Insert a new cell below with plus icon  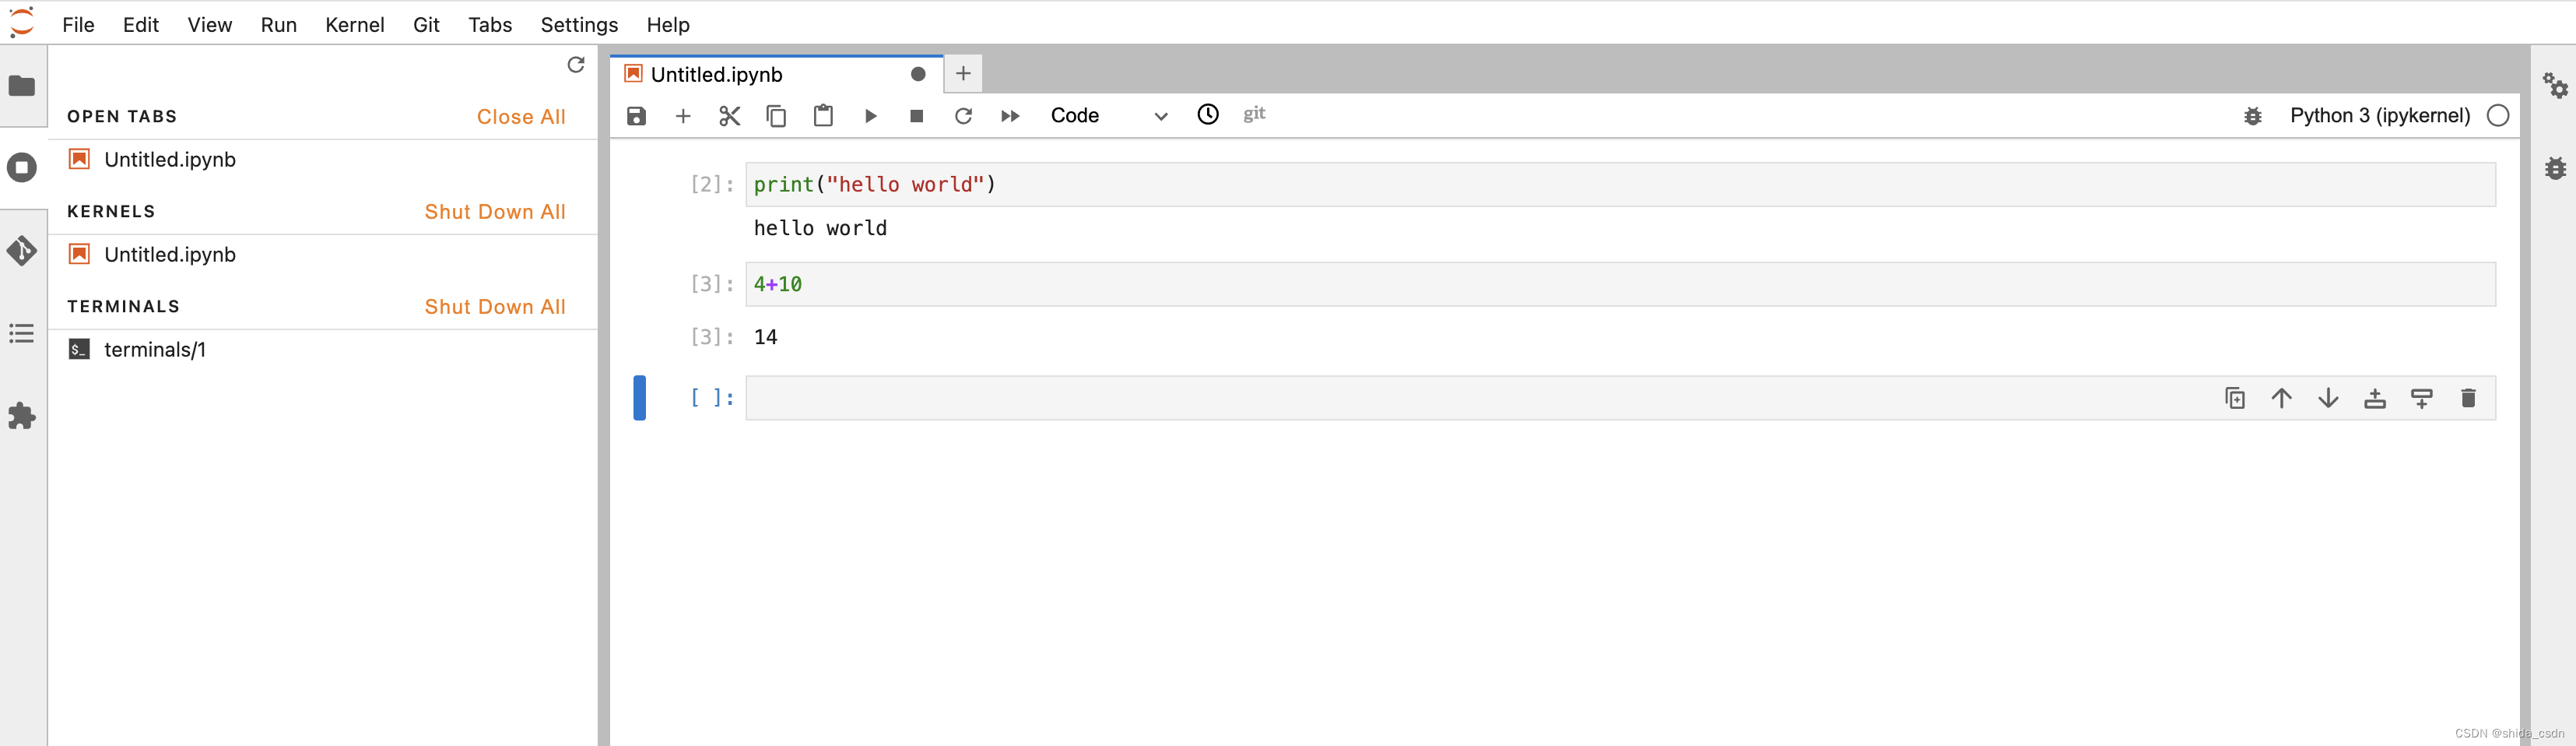[x=683, y=116]
